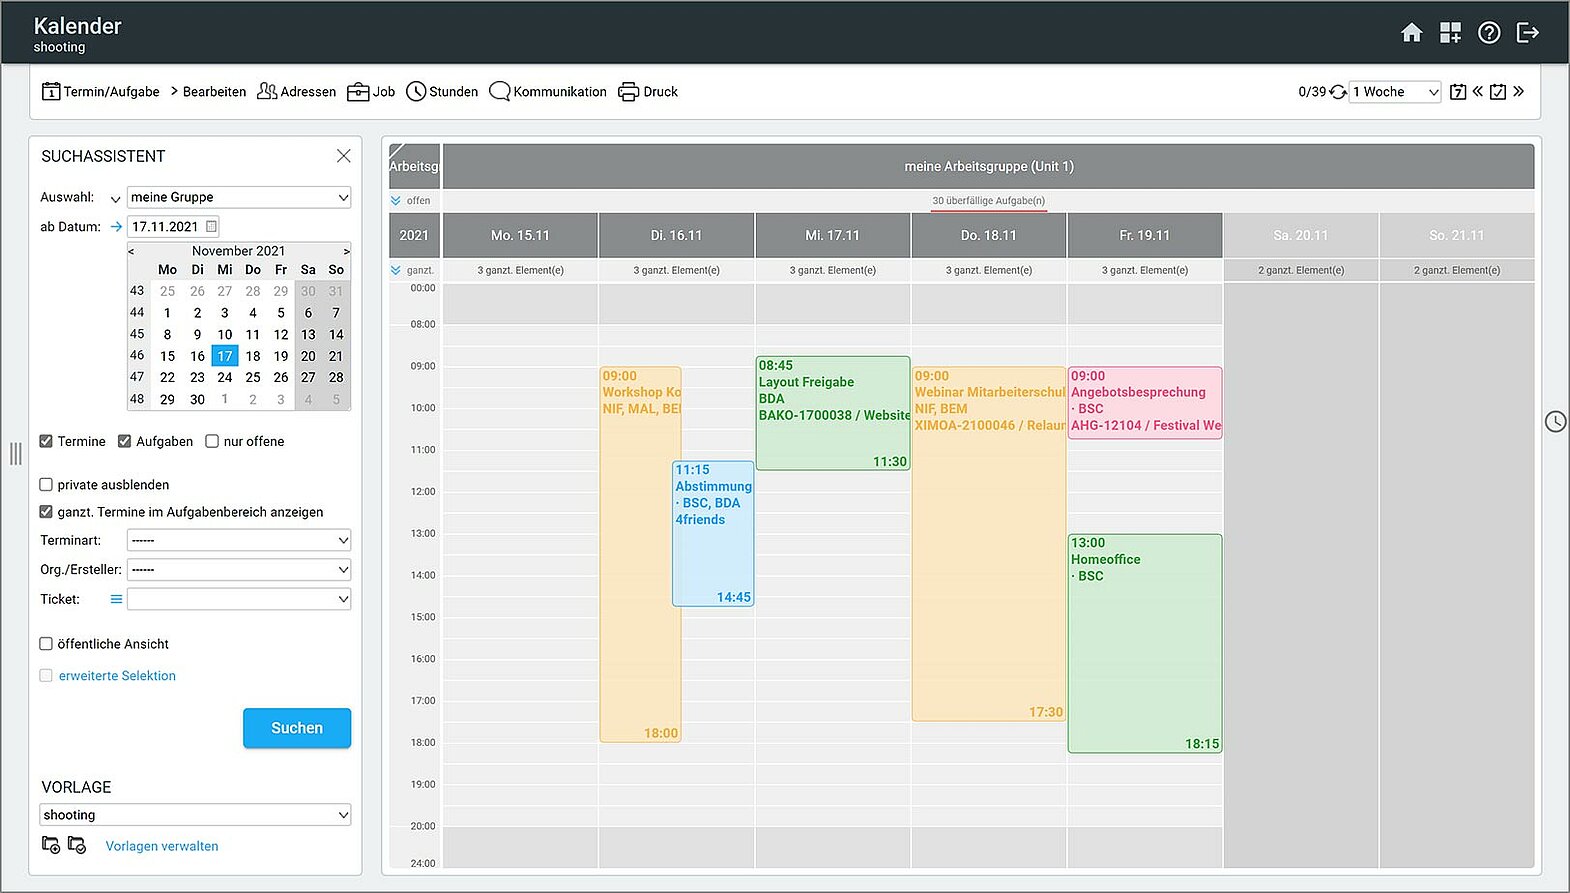The width and height of the screenshot is (1570, 893).
Task: Enable the nur offene checkbox
Action: 212,441
